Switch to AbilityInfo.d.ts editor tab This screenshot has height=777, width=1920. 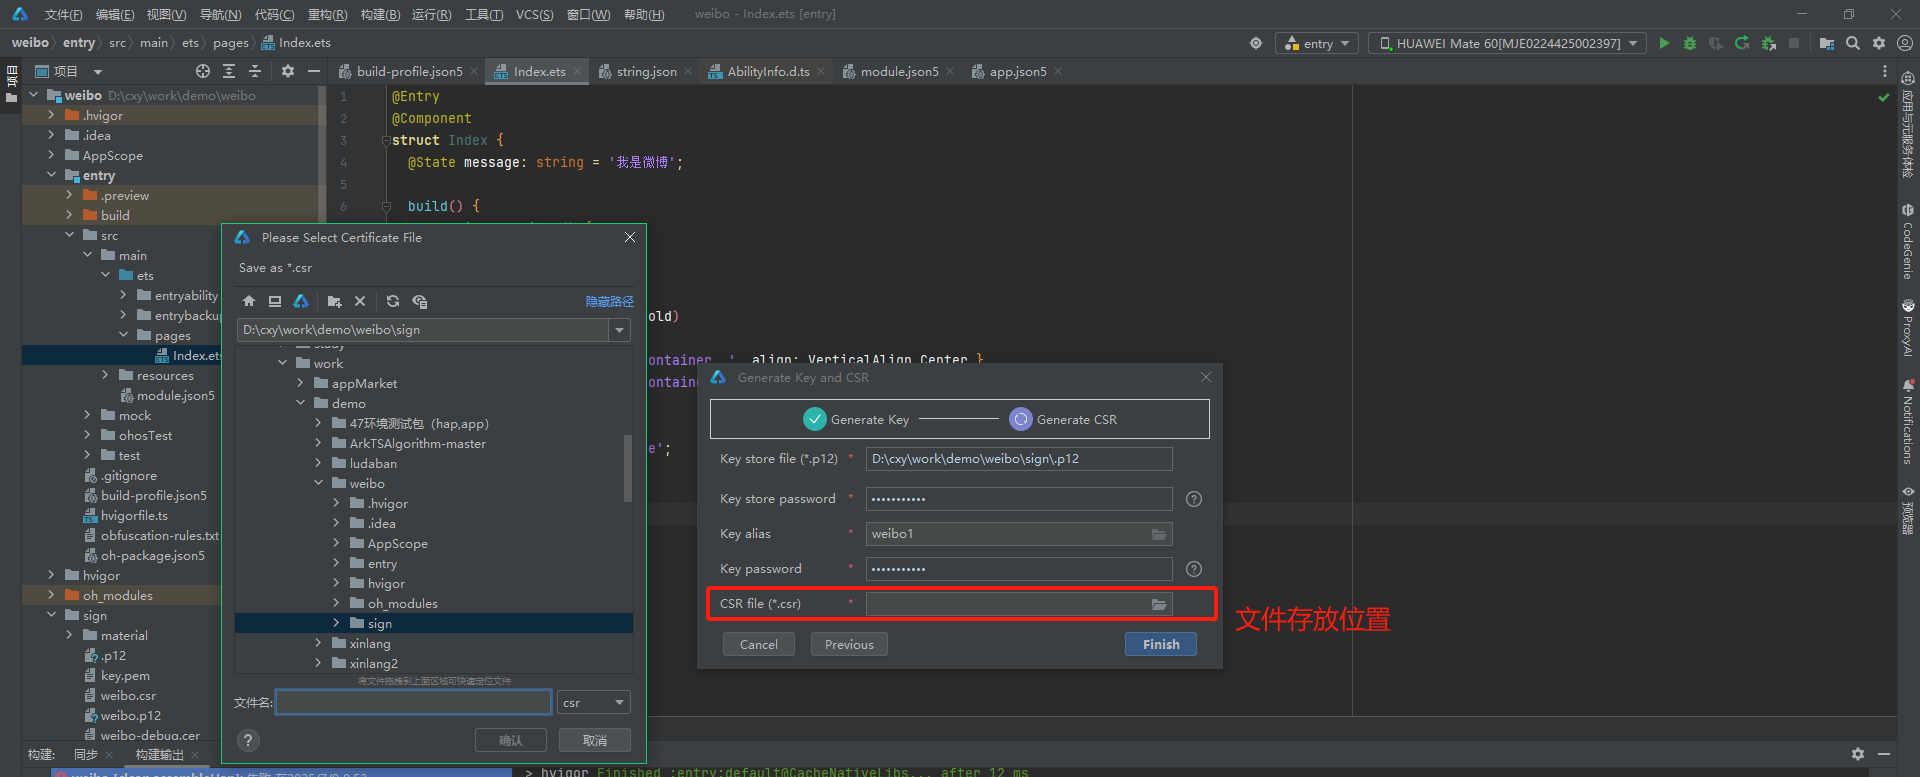tap(768, 71)
